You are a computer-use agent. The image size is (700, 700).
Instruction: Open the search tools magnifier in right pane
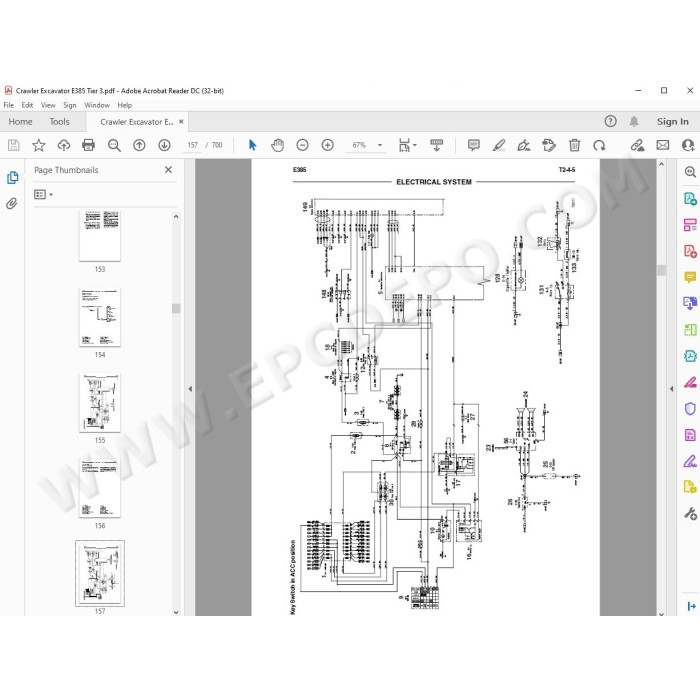point(690,172)
